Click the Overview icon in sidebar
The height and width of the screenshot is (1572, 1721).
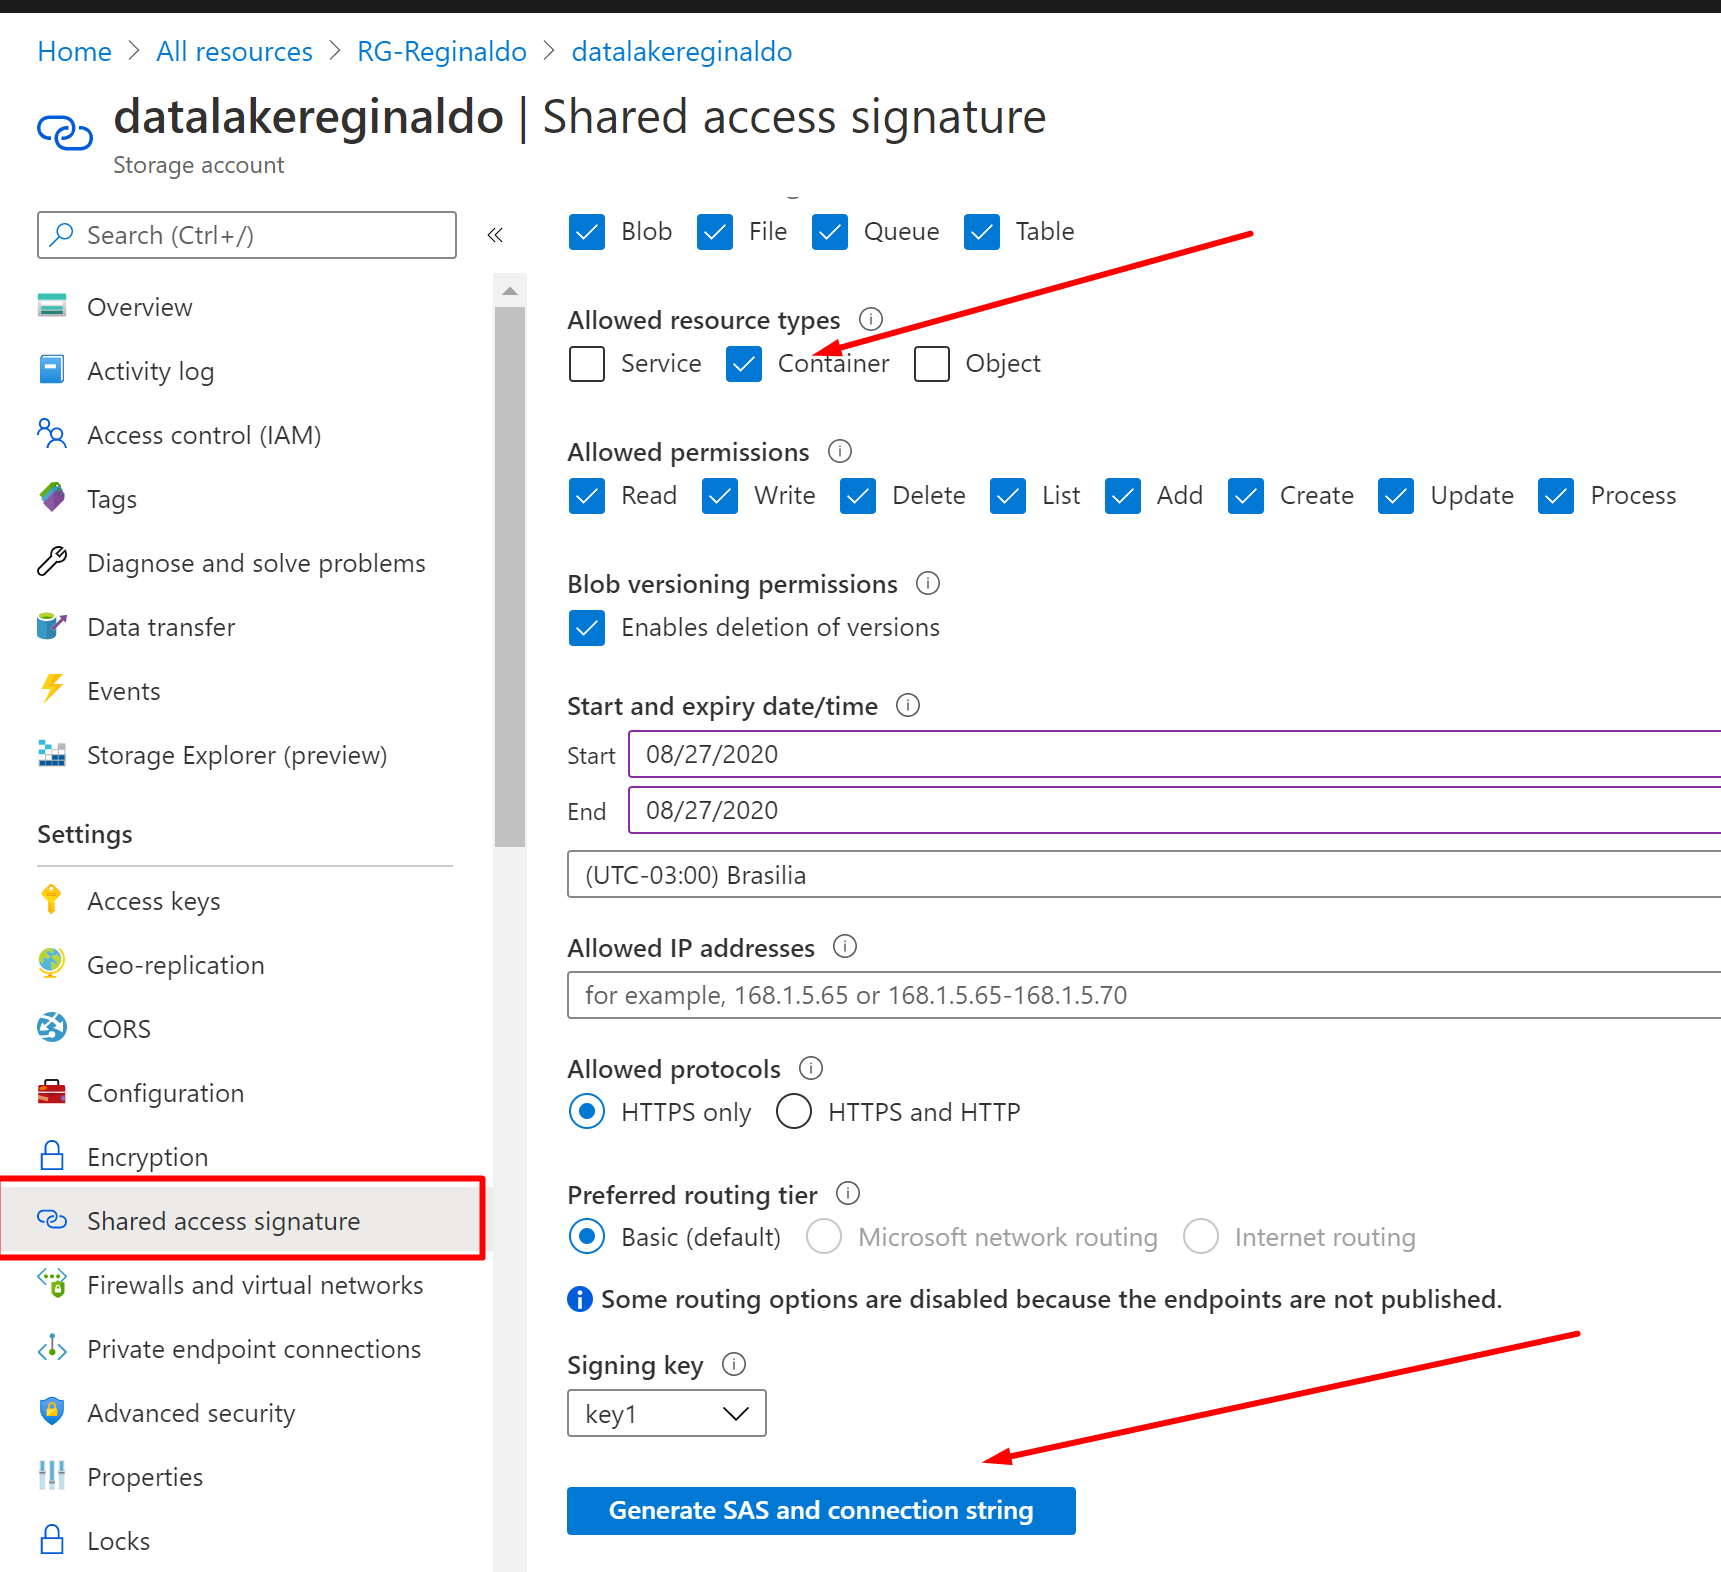coord(52,306)
